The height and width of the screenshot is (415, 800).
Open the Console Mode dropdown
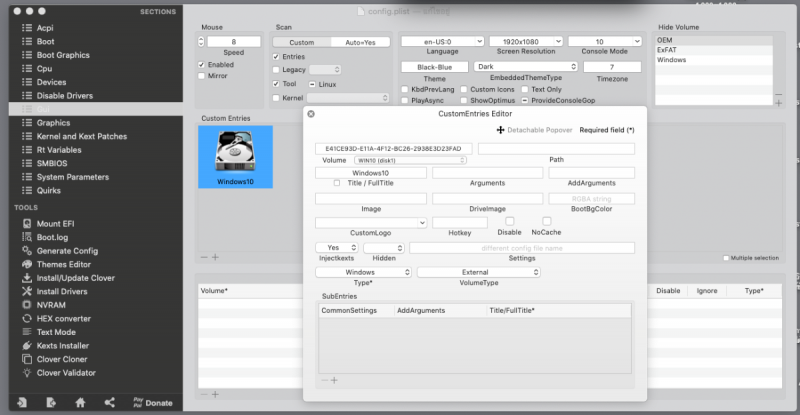click(x=605, y=41)
